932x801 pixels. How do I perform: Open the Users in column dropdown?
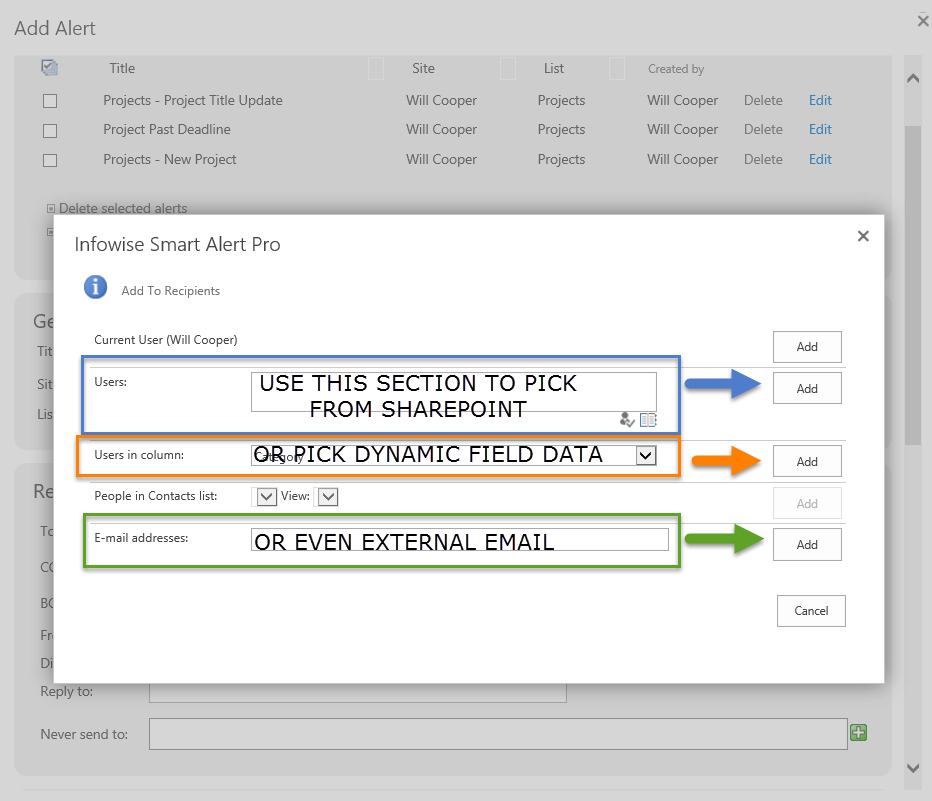coord(646,456)
